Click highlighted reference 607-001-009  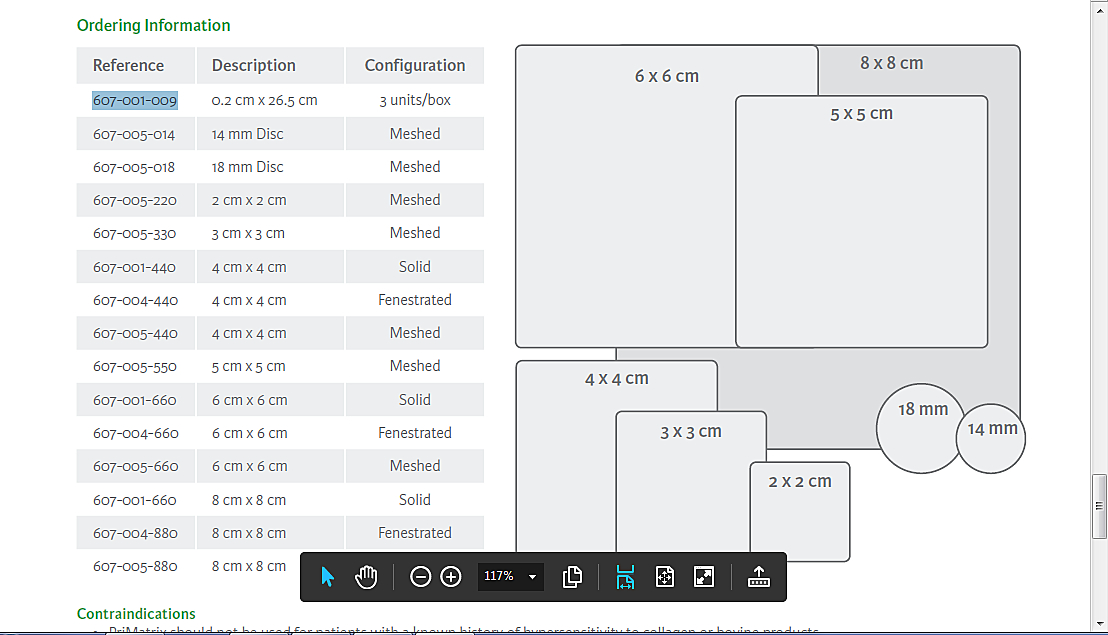(x=135, y=100)
